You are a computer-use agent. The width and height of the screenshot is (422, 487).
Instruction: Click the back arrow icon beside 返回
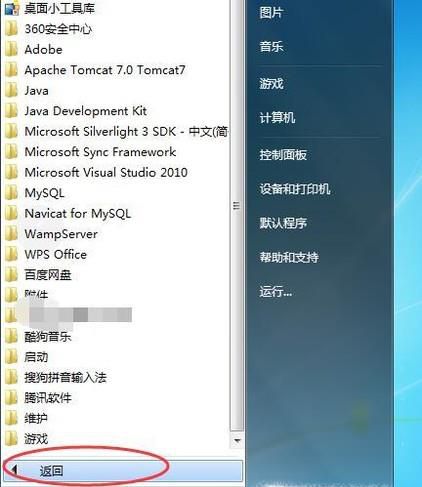tap(14, 470)
